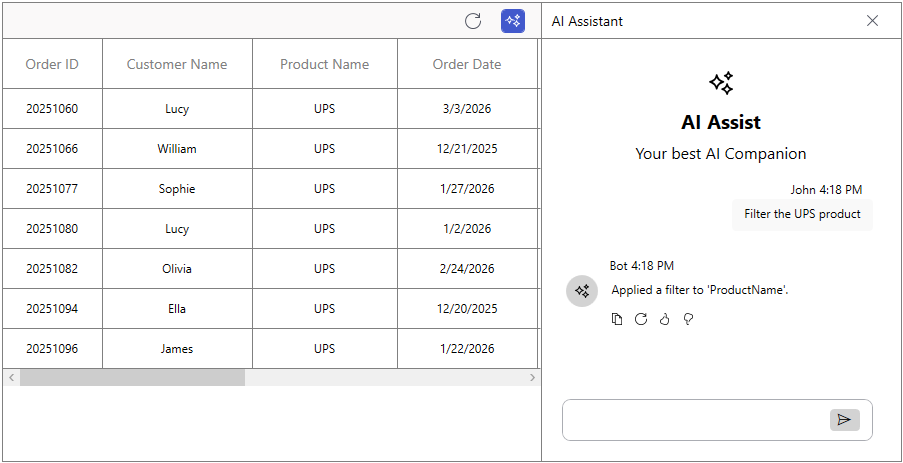
Task: Click thumbs up on the bot response
Action: [x=665, y=319]
